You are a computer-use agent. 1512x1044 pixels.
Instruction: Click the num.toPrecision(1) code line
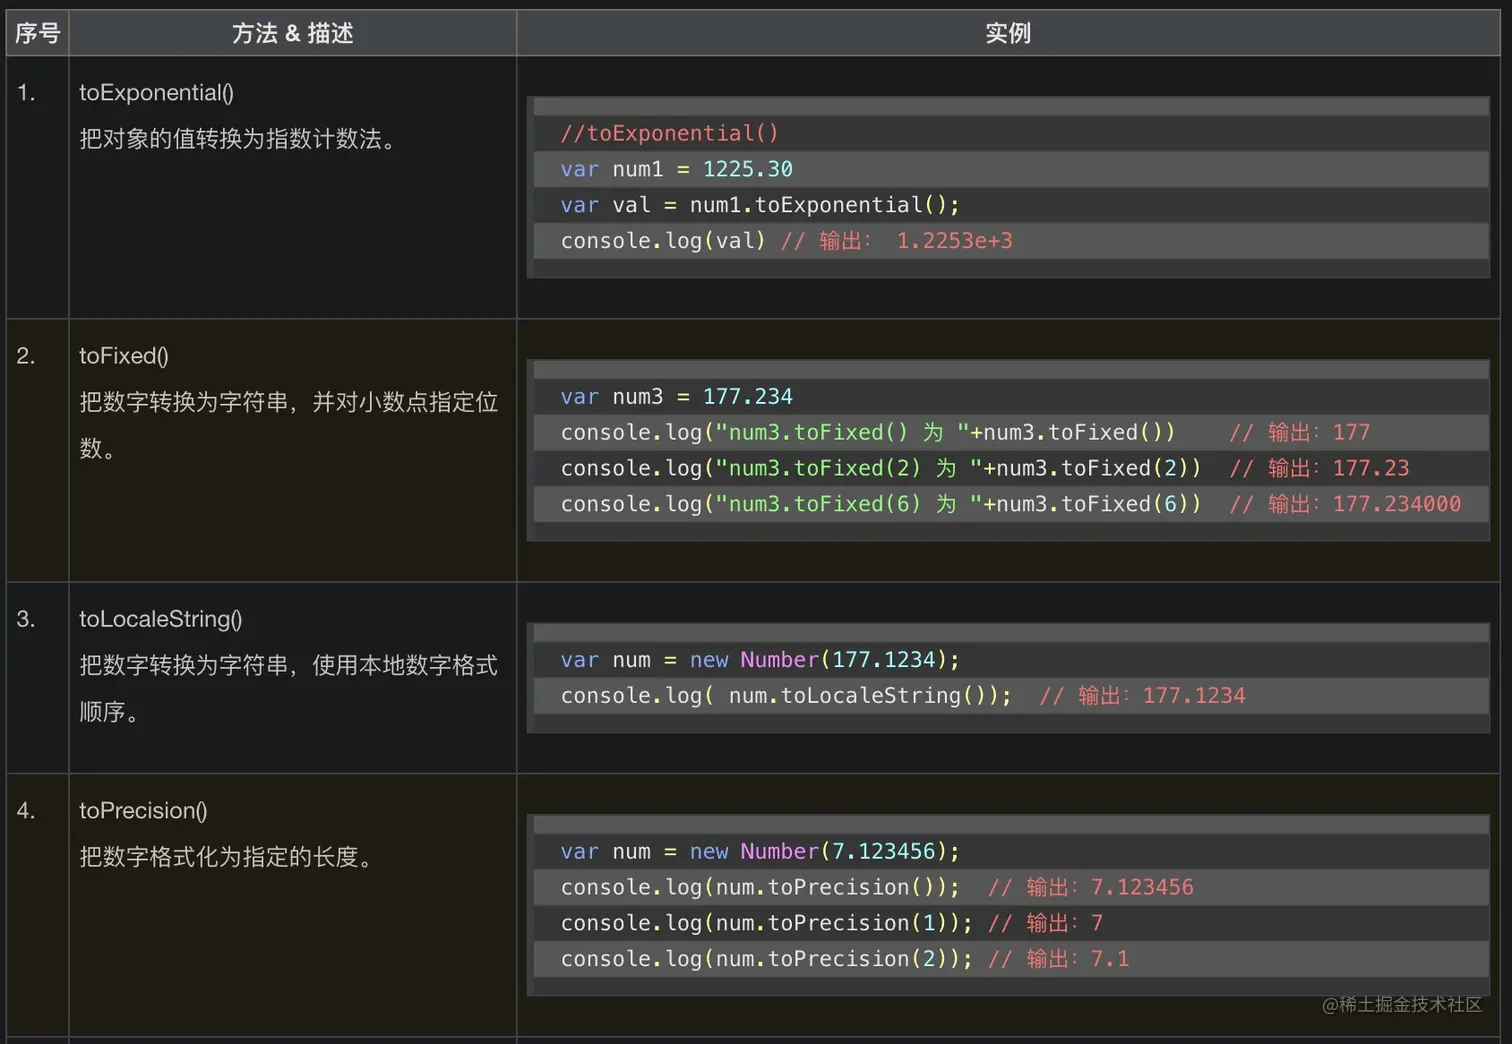coord(766,923)
